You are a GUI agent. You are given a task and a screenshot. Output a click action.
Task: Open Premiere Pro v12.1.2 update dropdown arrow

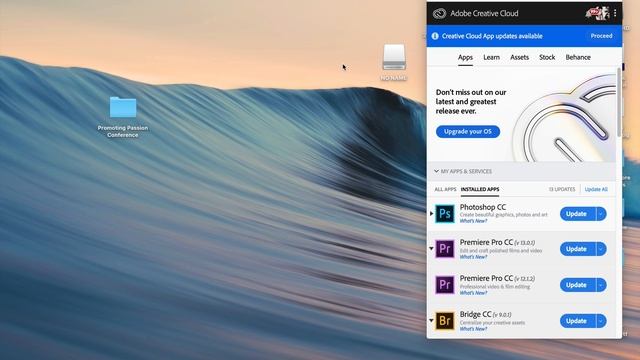coord(601,285)
